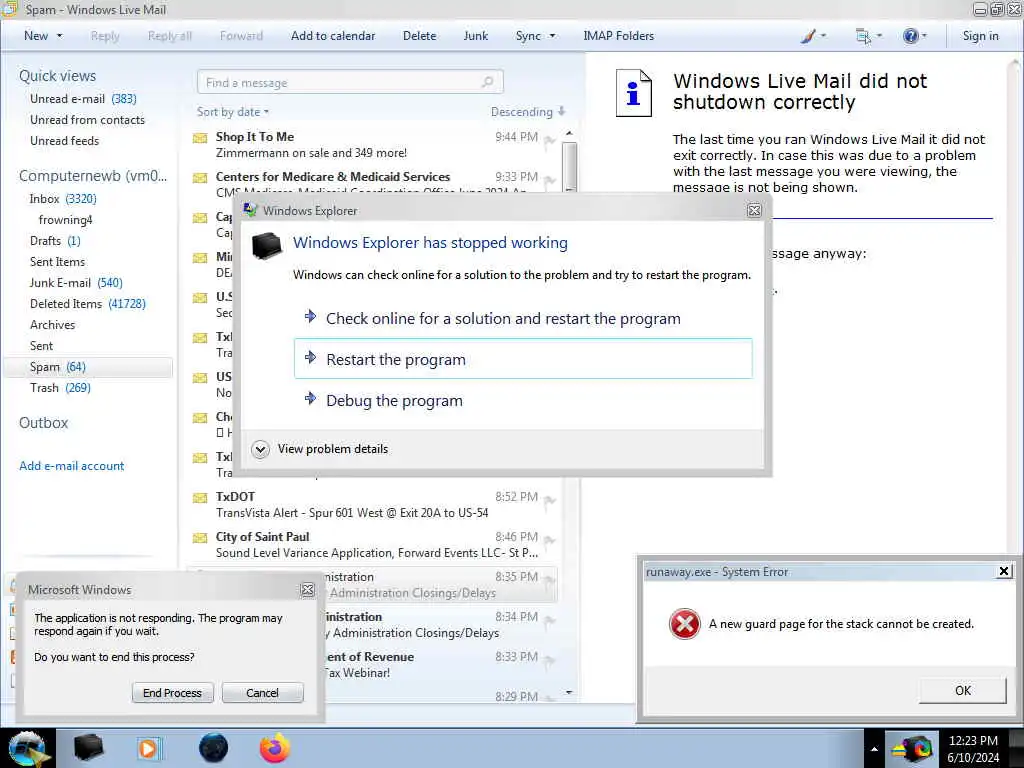This screenshot has width=1024, height=768.
Task: Select Unread feeds quick view
Action: [x=65, y=140]
